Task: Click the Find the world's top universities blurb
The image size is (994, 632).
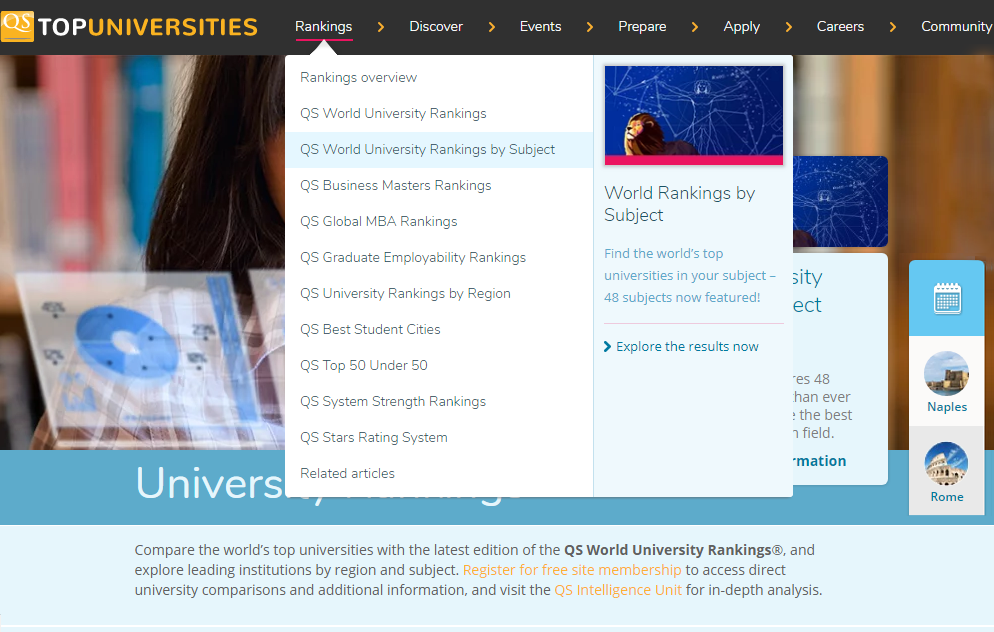Action: [x=690, y=275]
